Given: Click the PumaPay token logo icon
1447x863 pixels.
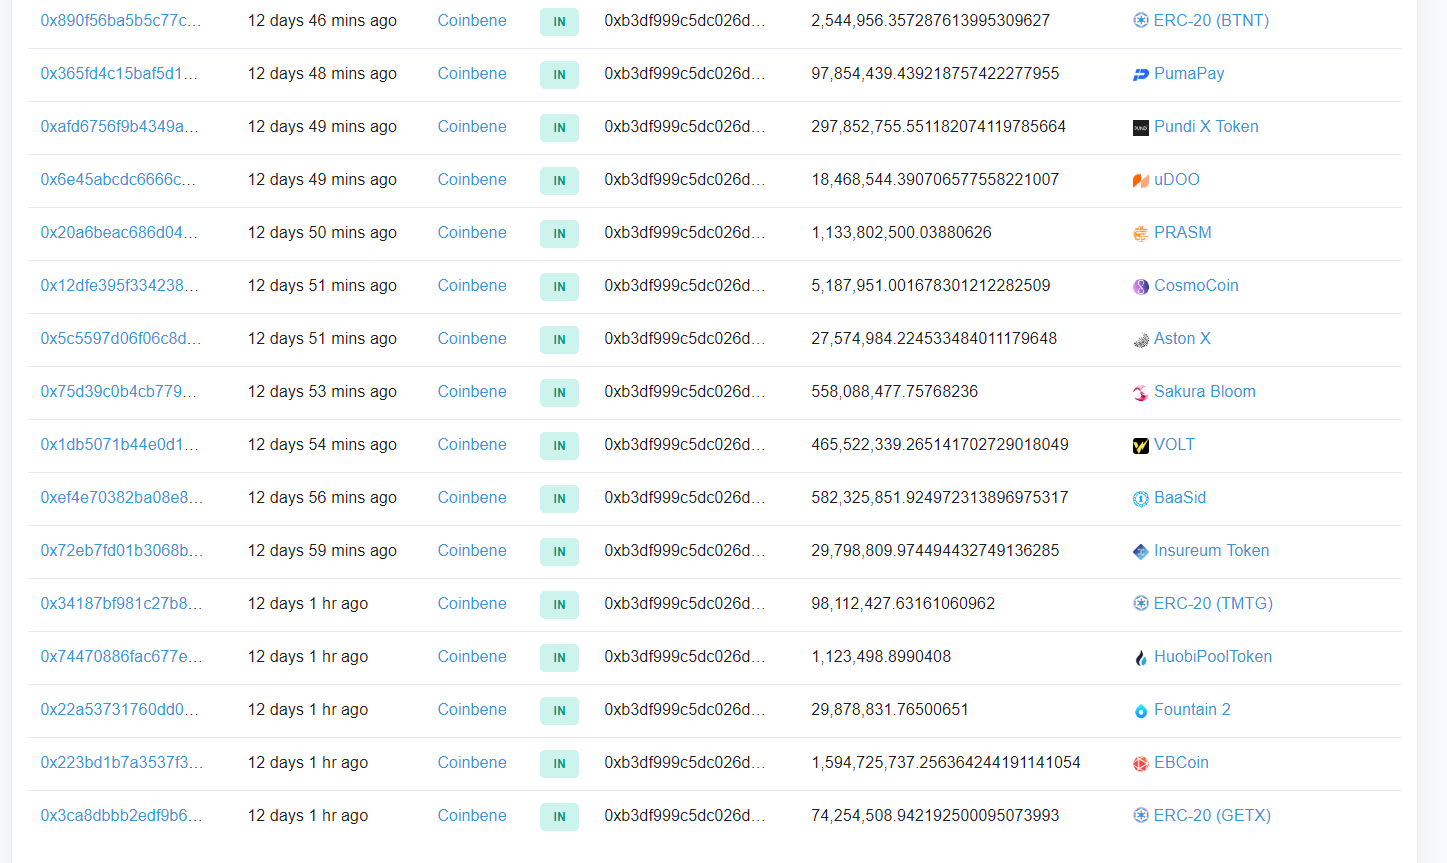Looking at the screenshot, I should [x=1141, y=74].
